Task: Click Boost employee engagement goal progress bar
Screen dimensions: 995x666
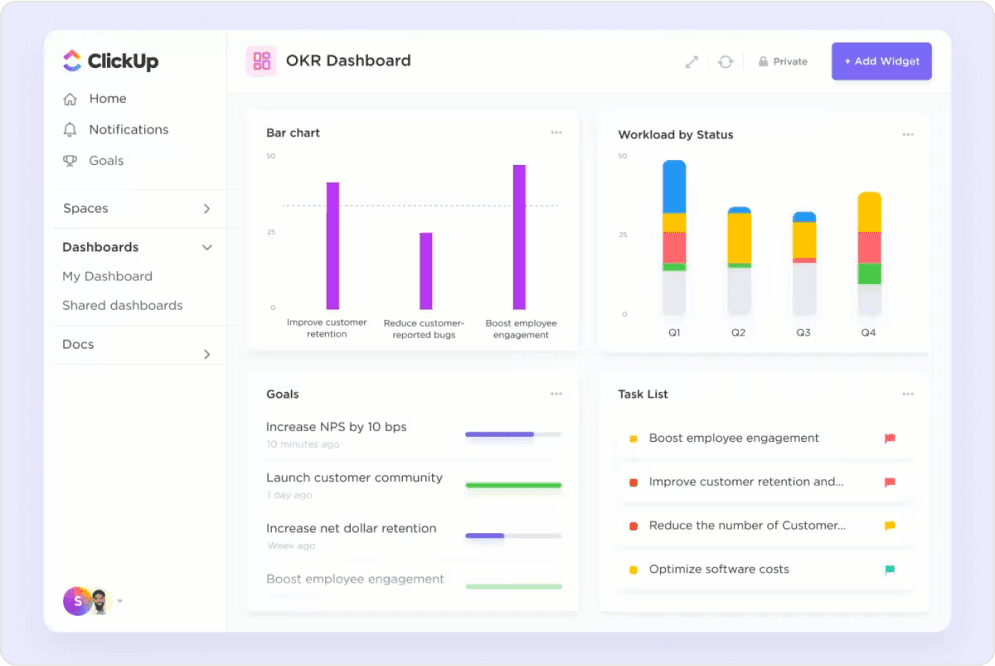Action: coord(513,587)
